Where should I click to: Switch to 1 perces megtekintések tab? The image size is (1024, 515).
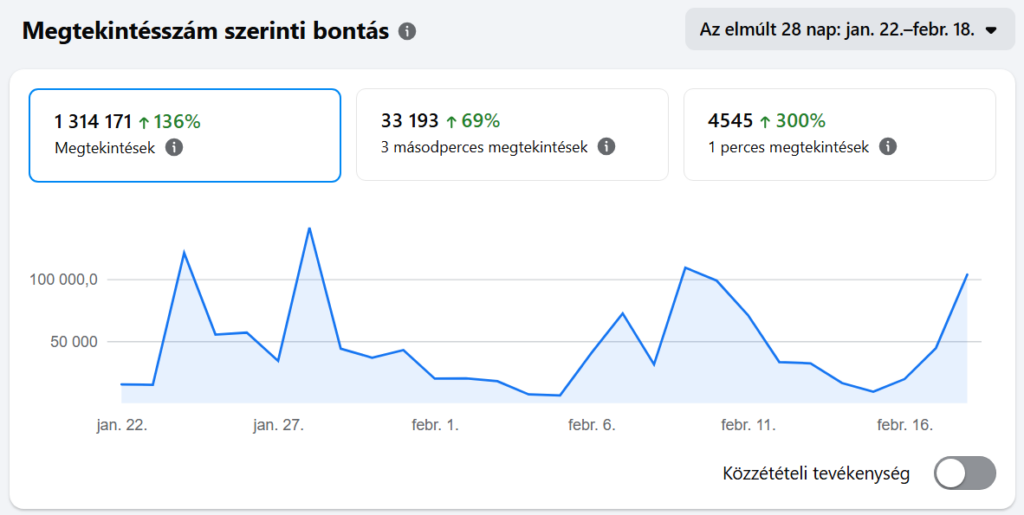[x=839, y=135]
